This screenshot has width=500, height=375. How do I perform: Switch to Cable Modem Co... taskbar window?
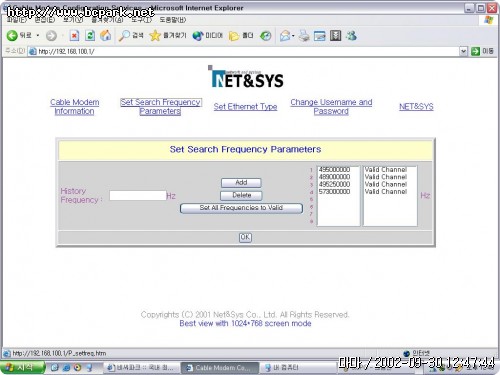[x=220, y=368]
